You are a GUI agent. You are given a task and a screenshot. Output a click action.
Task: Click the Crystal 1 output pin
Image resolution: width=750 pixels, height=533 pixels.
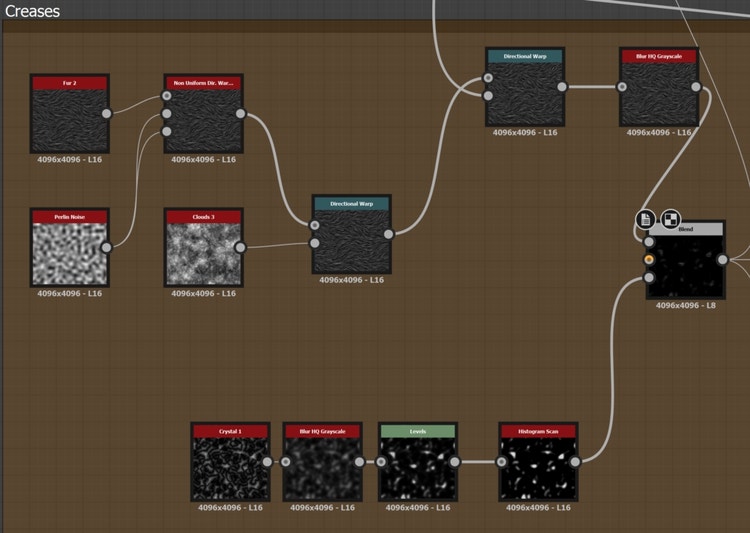point(267,462)
